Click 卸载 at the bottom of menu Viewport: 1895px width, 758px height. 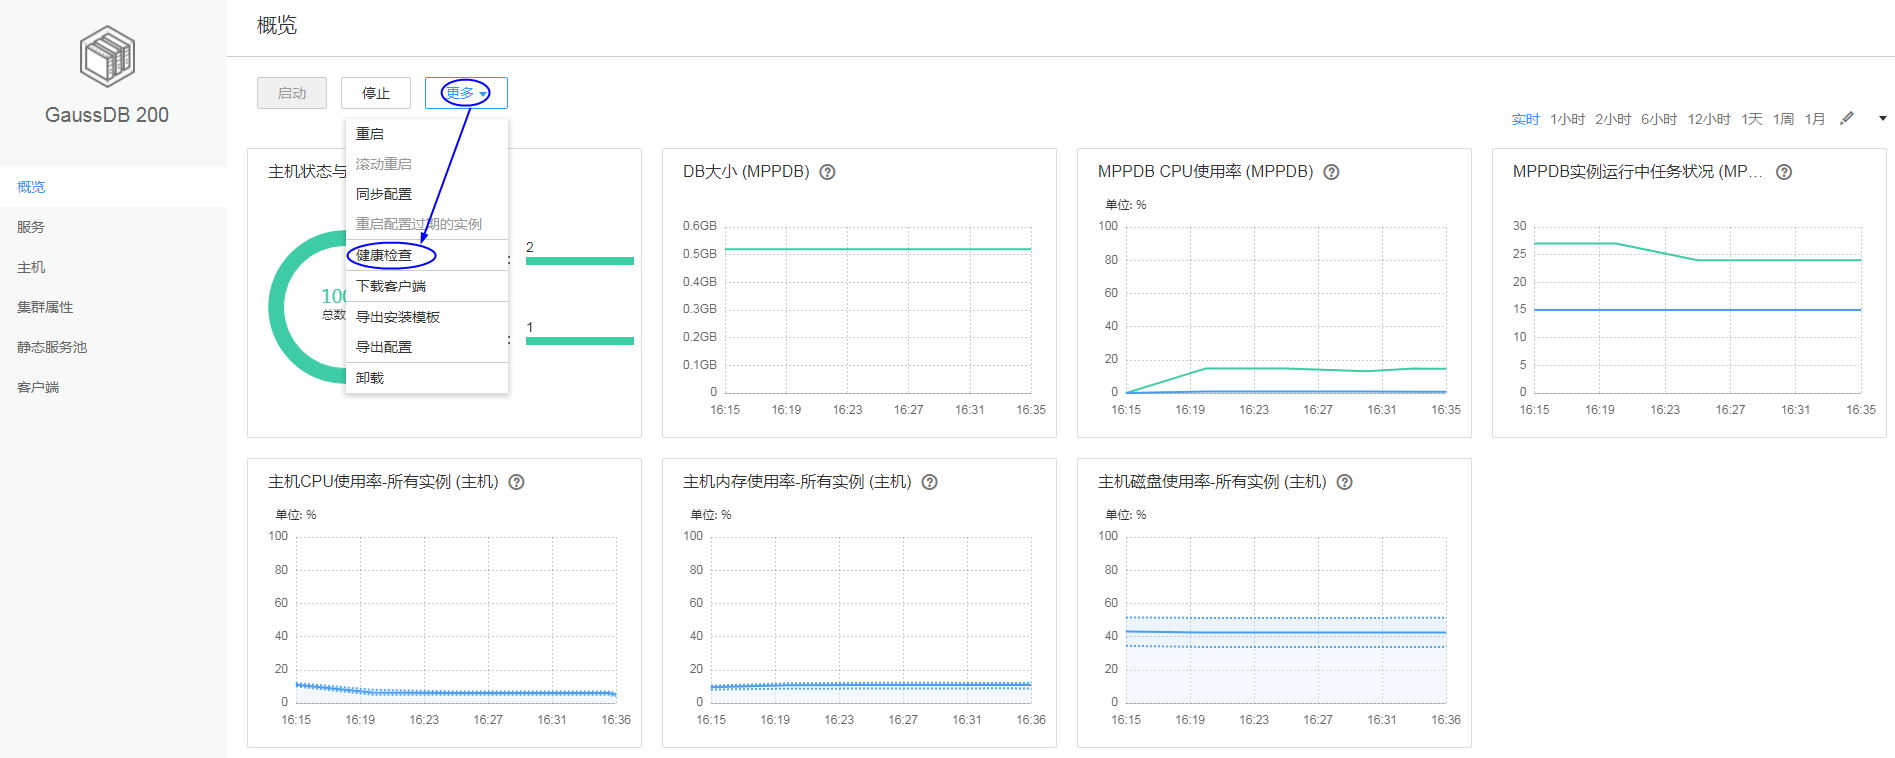tap(370, 378)
